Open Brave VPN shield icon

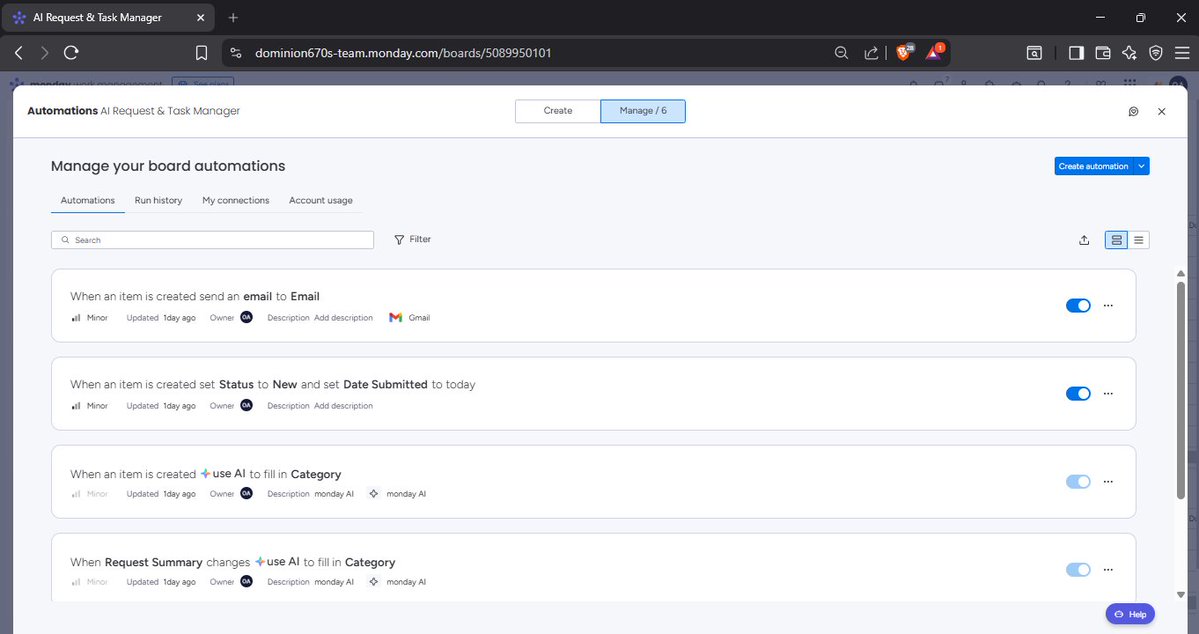[1155, 53]
